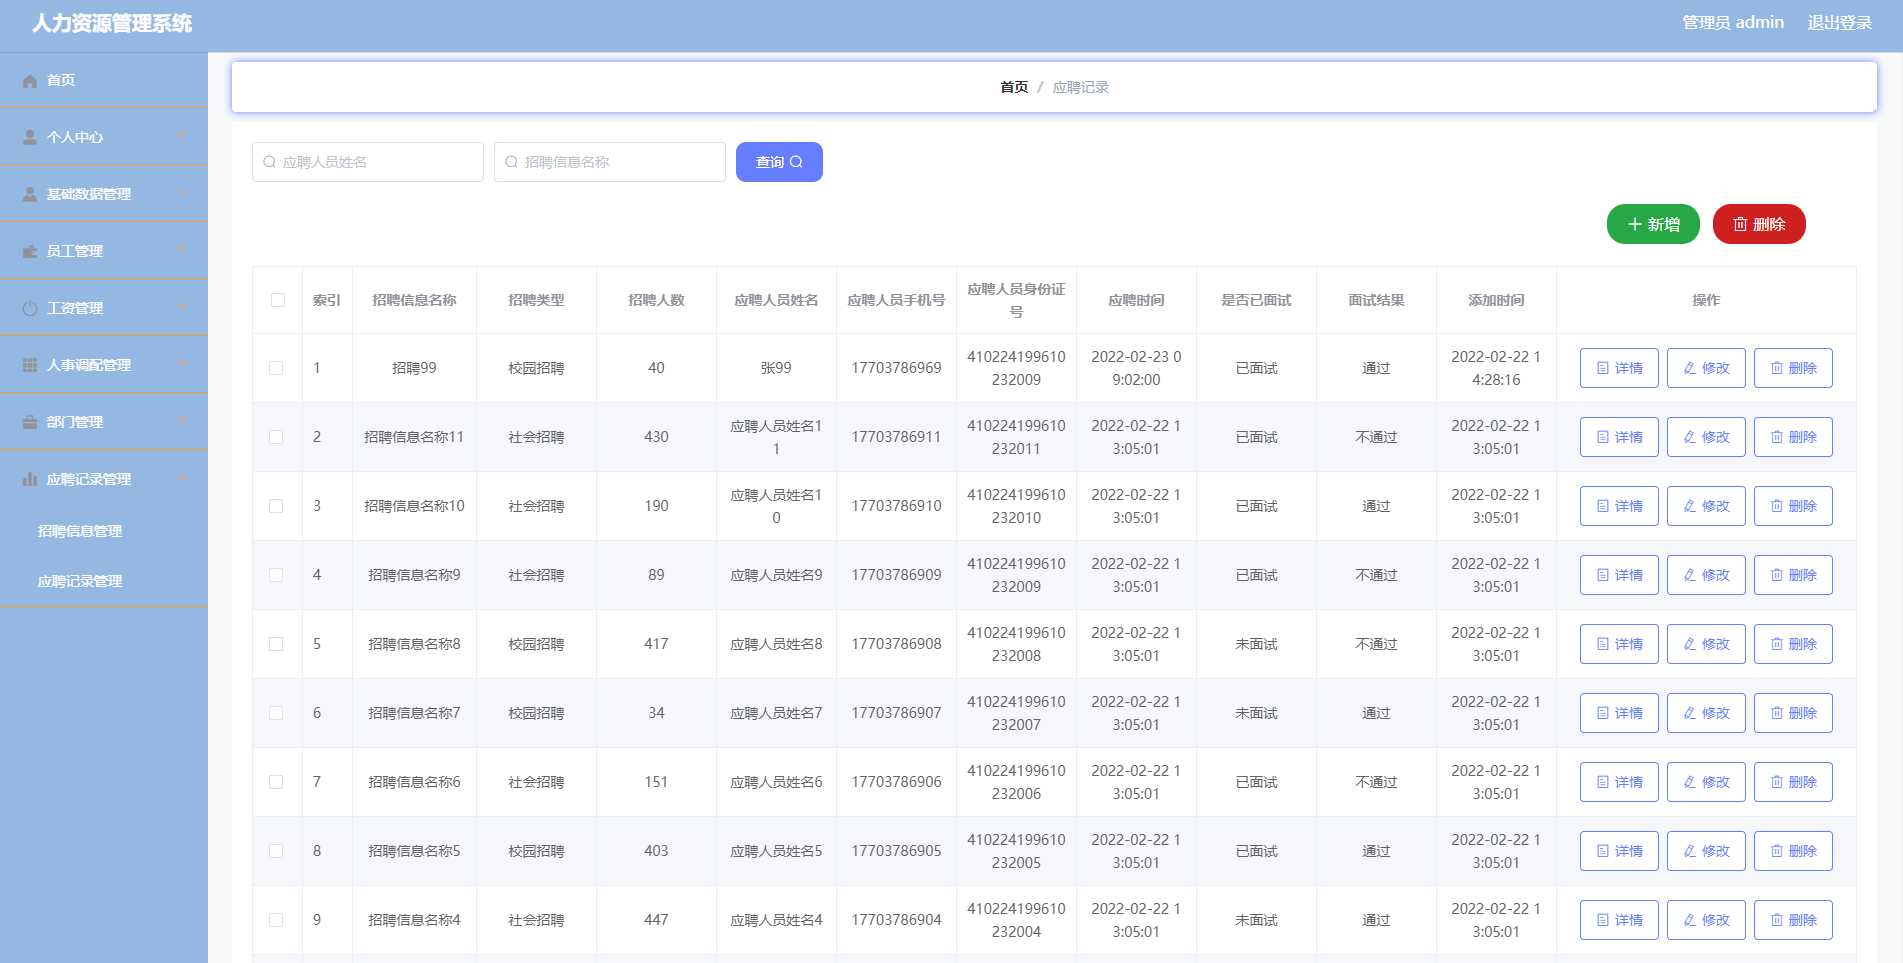The height and width of the screenshot is (963, 1903).
Task: Click 修改 button for 招聘信息名称11 row
Action: 1706,437
